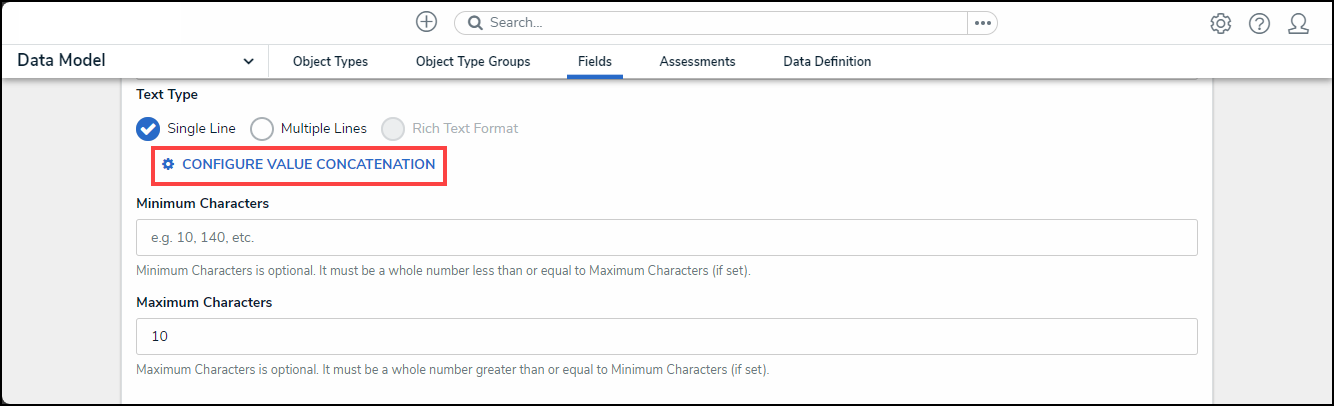
Task: Click the Configure Value Concatenation link
Action: 308,164
